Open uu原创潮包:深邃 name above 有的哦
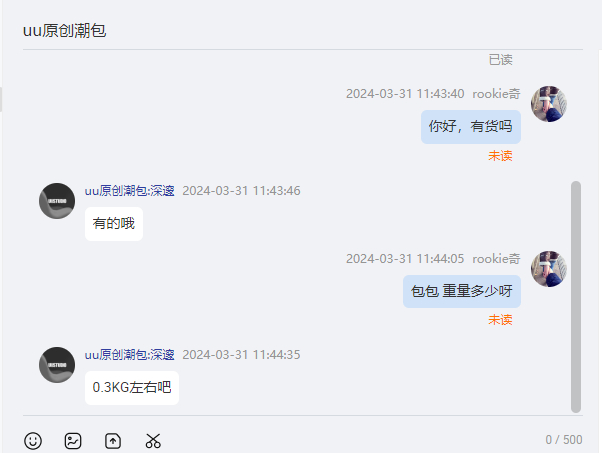The width and height of the screenshot is (602, 453). click(129, 191)
